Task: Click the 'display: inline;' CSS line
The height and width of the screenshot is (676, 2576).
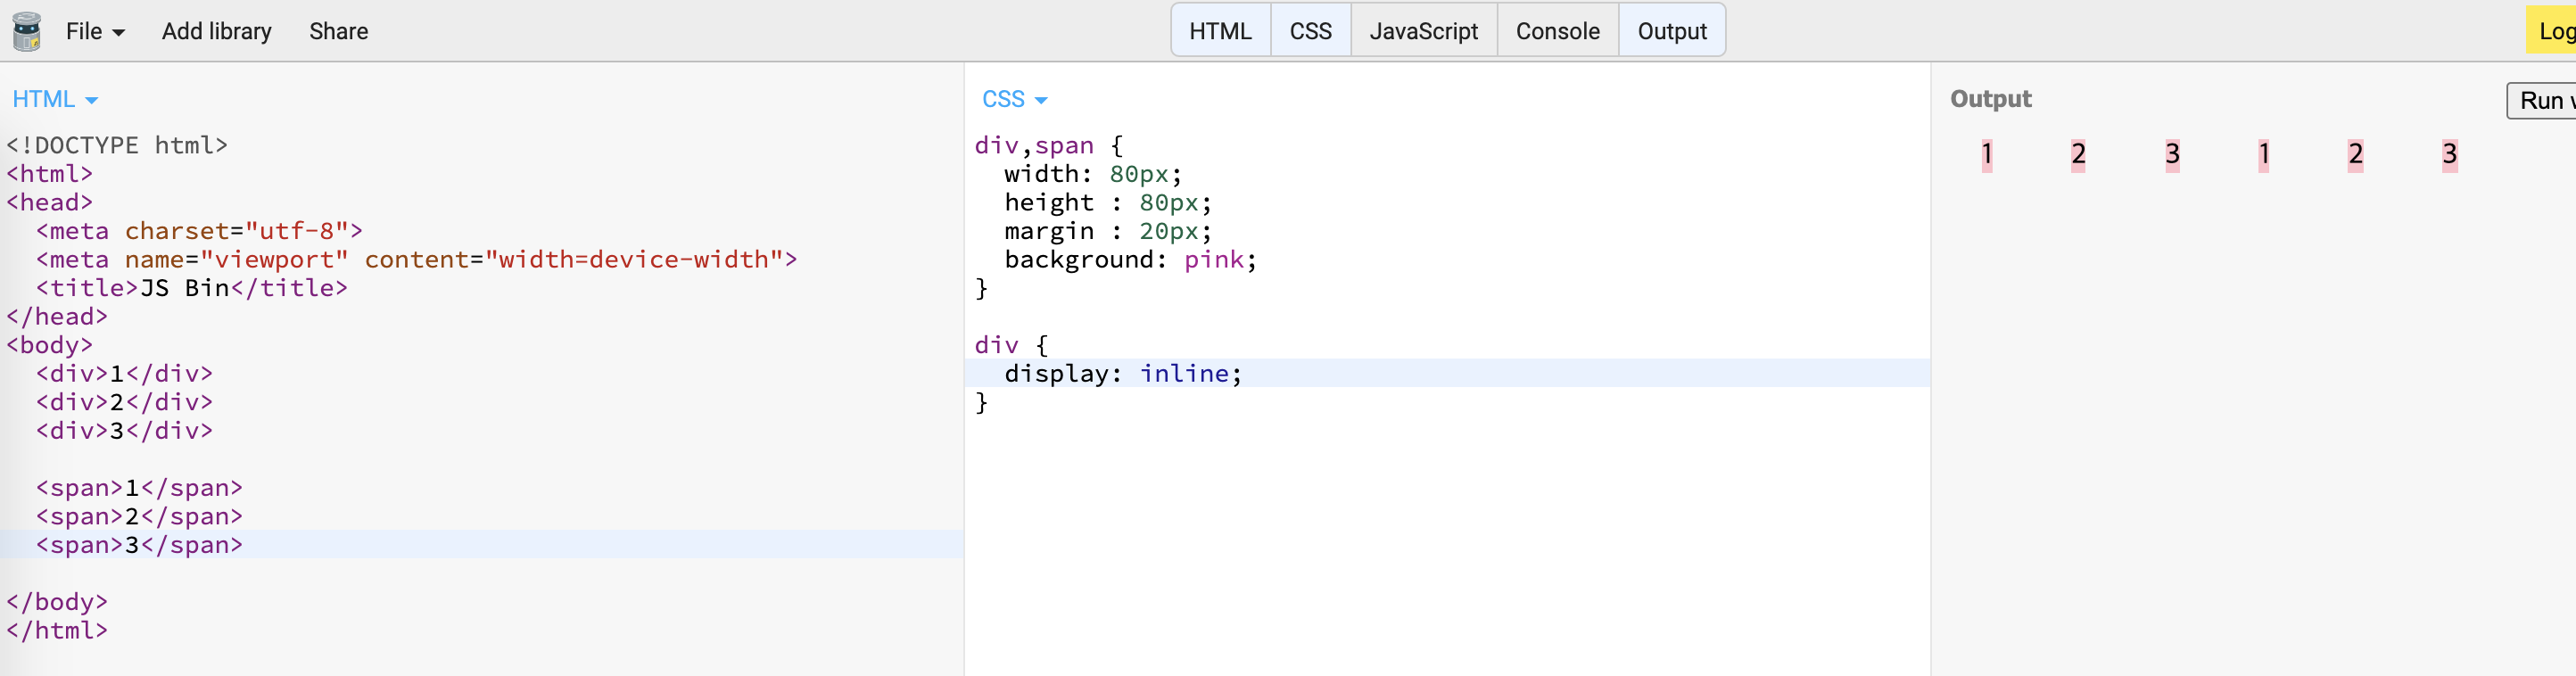Action: pos(1123,374)
